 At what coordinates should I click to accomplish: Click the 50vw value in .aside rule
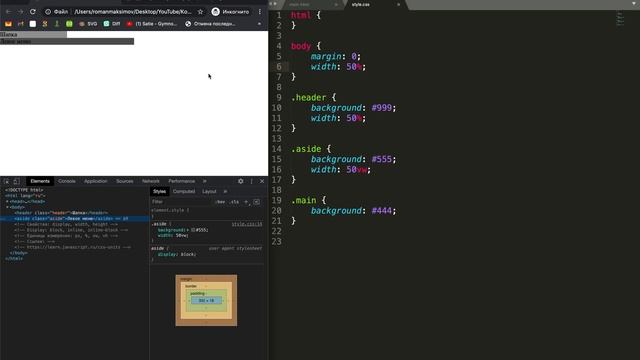click(356, 169)
